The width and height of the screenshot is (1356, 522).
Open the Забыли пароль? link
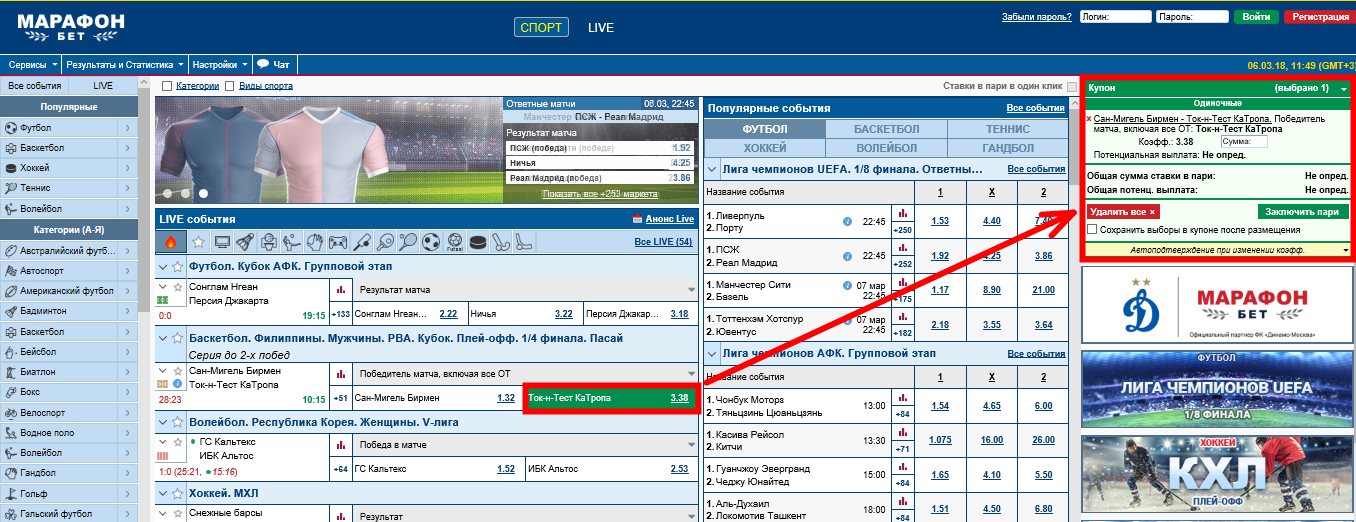coord(1037,17)
